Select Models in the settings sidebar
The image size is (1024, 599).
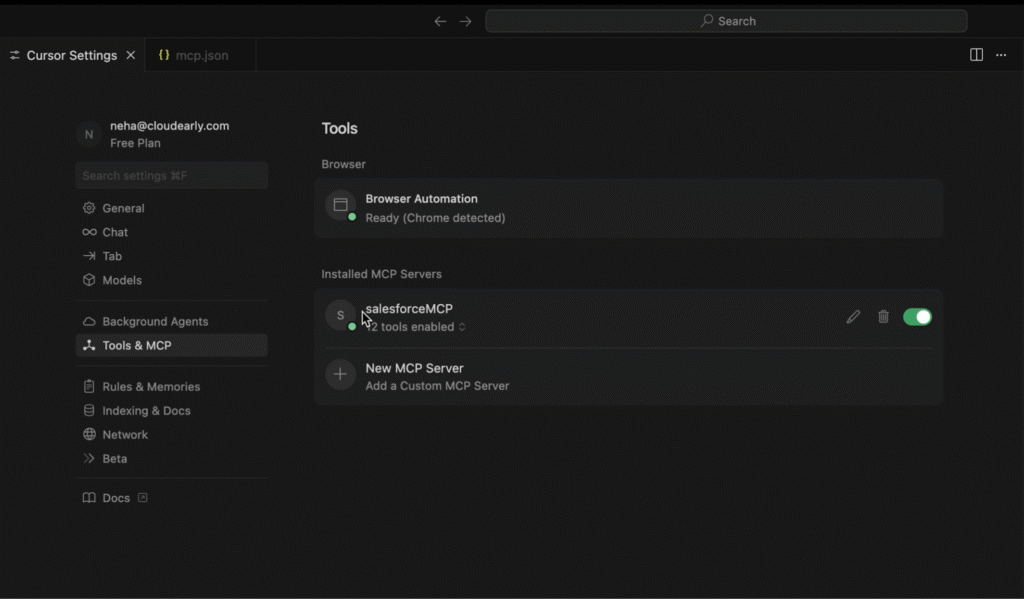122,280
